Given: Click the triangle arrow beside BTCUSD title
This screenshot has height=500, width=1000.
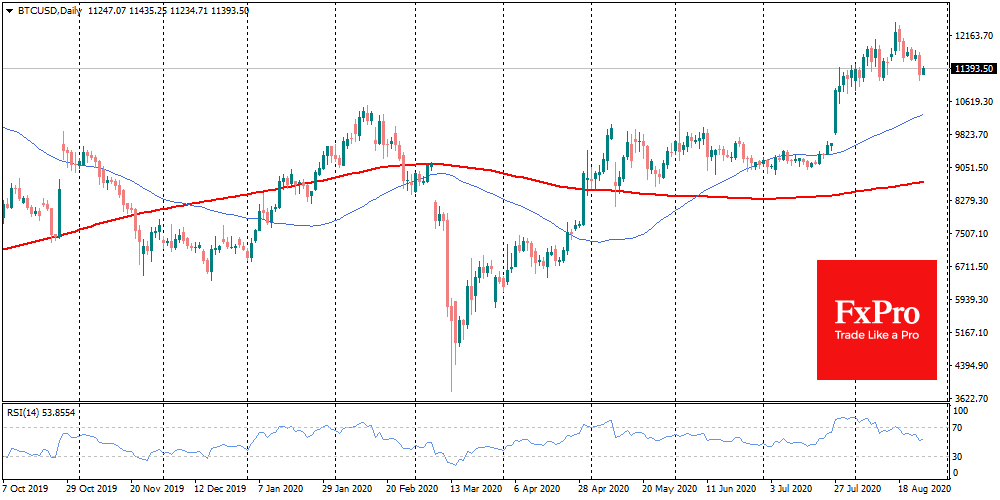Looking at the screenshot, I should click(8, 8).
